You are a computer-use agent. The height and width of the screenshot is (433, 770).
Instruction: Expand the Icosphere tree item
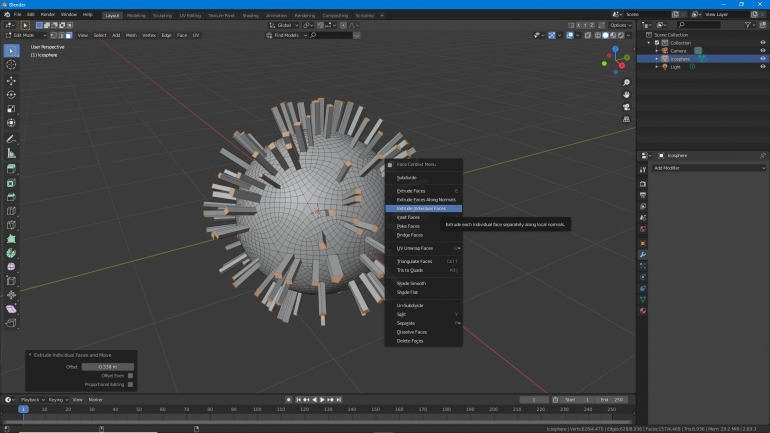pyautogui.click(x=657, y=59)
